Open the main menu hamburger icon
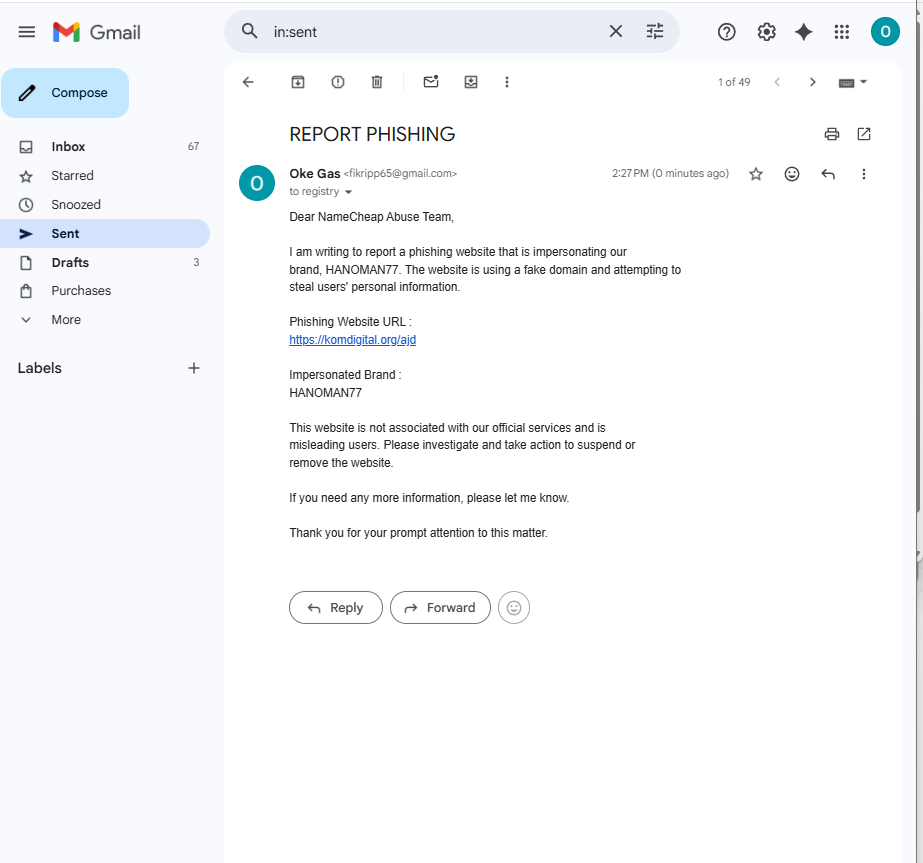This screenshot has height=863, width=923. coord(26,32)
